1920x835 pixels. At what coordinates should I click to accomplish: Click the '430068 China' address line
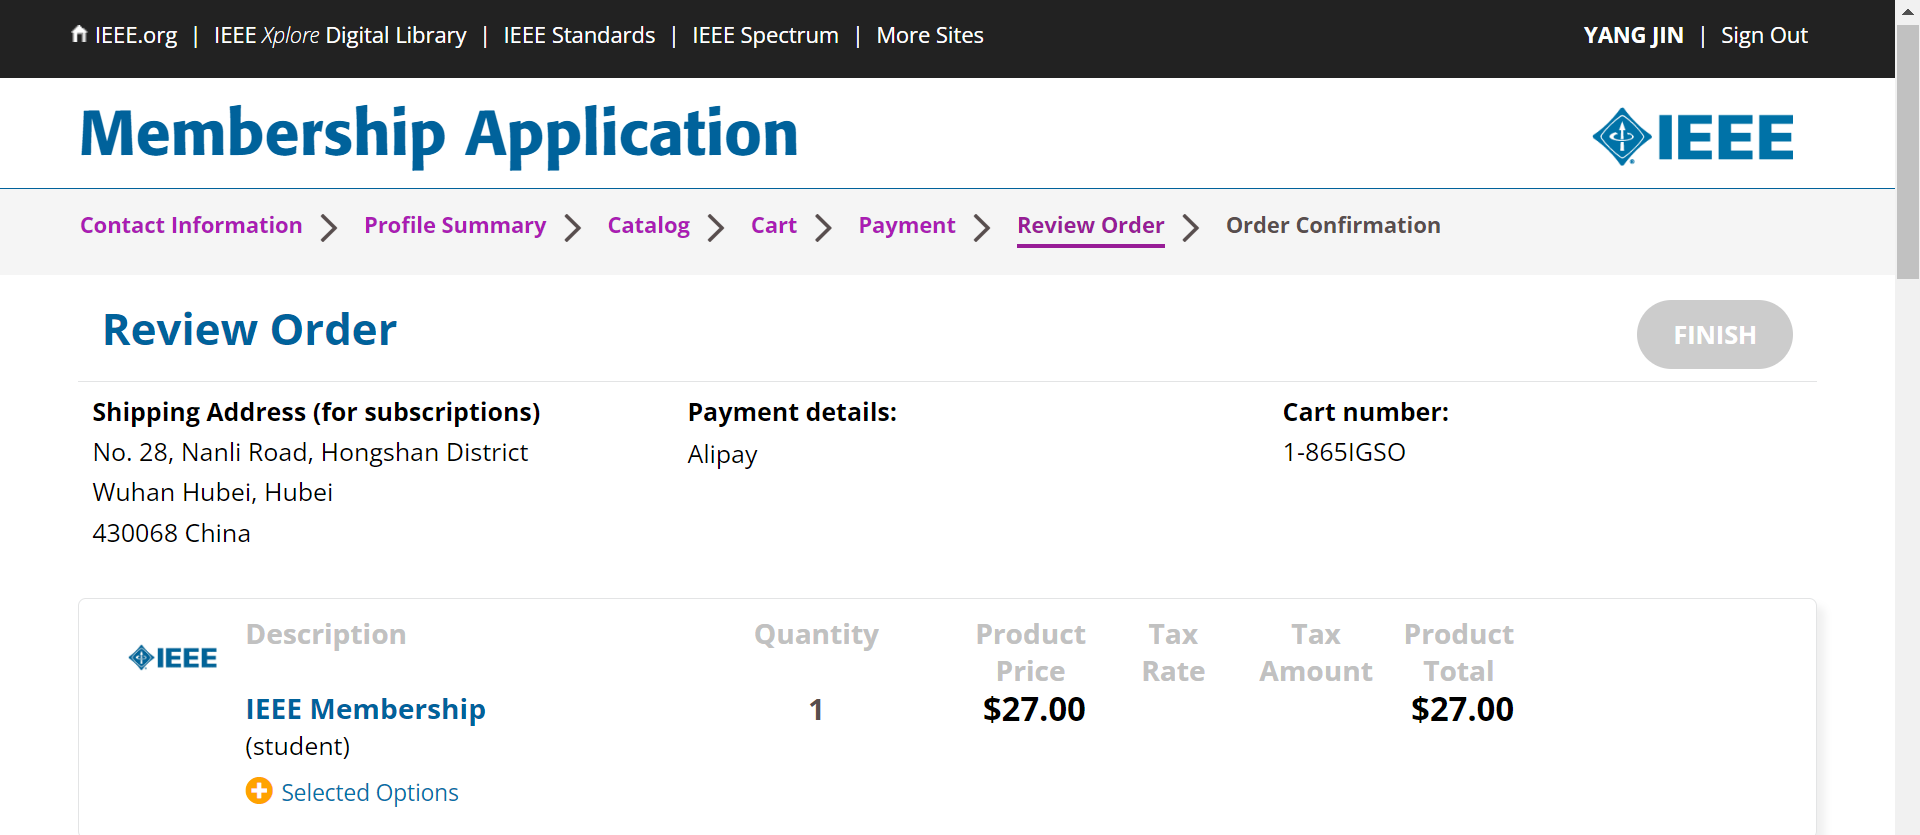(171, 533)
